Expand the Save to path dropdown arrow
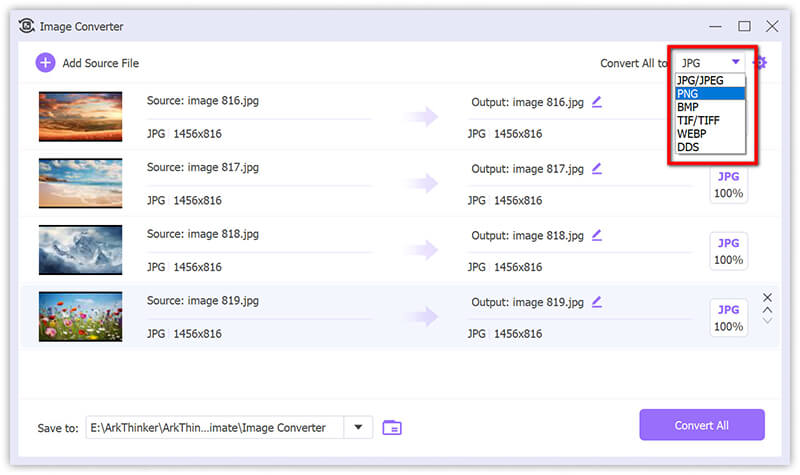 coord(358,427)
